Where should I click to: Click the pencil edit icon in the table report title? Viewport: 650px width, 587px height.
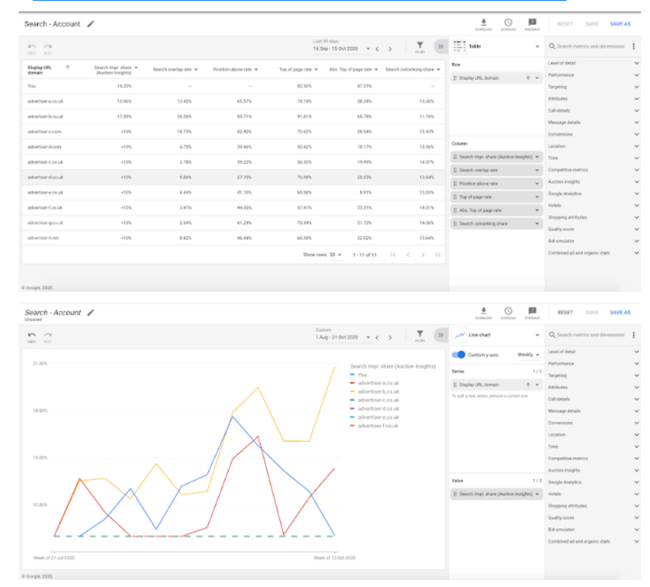tap(91, 23)
